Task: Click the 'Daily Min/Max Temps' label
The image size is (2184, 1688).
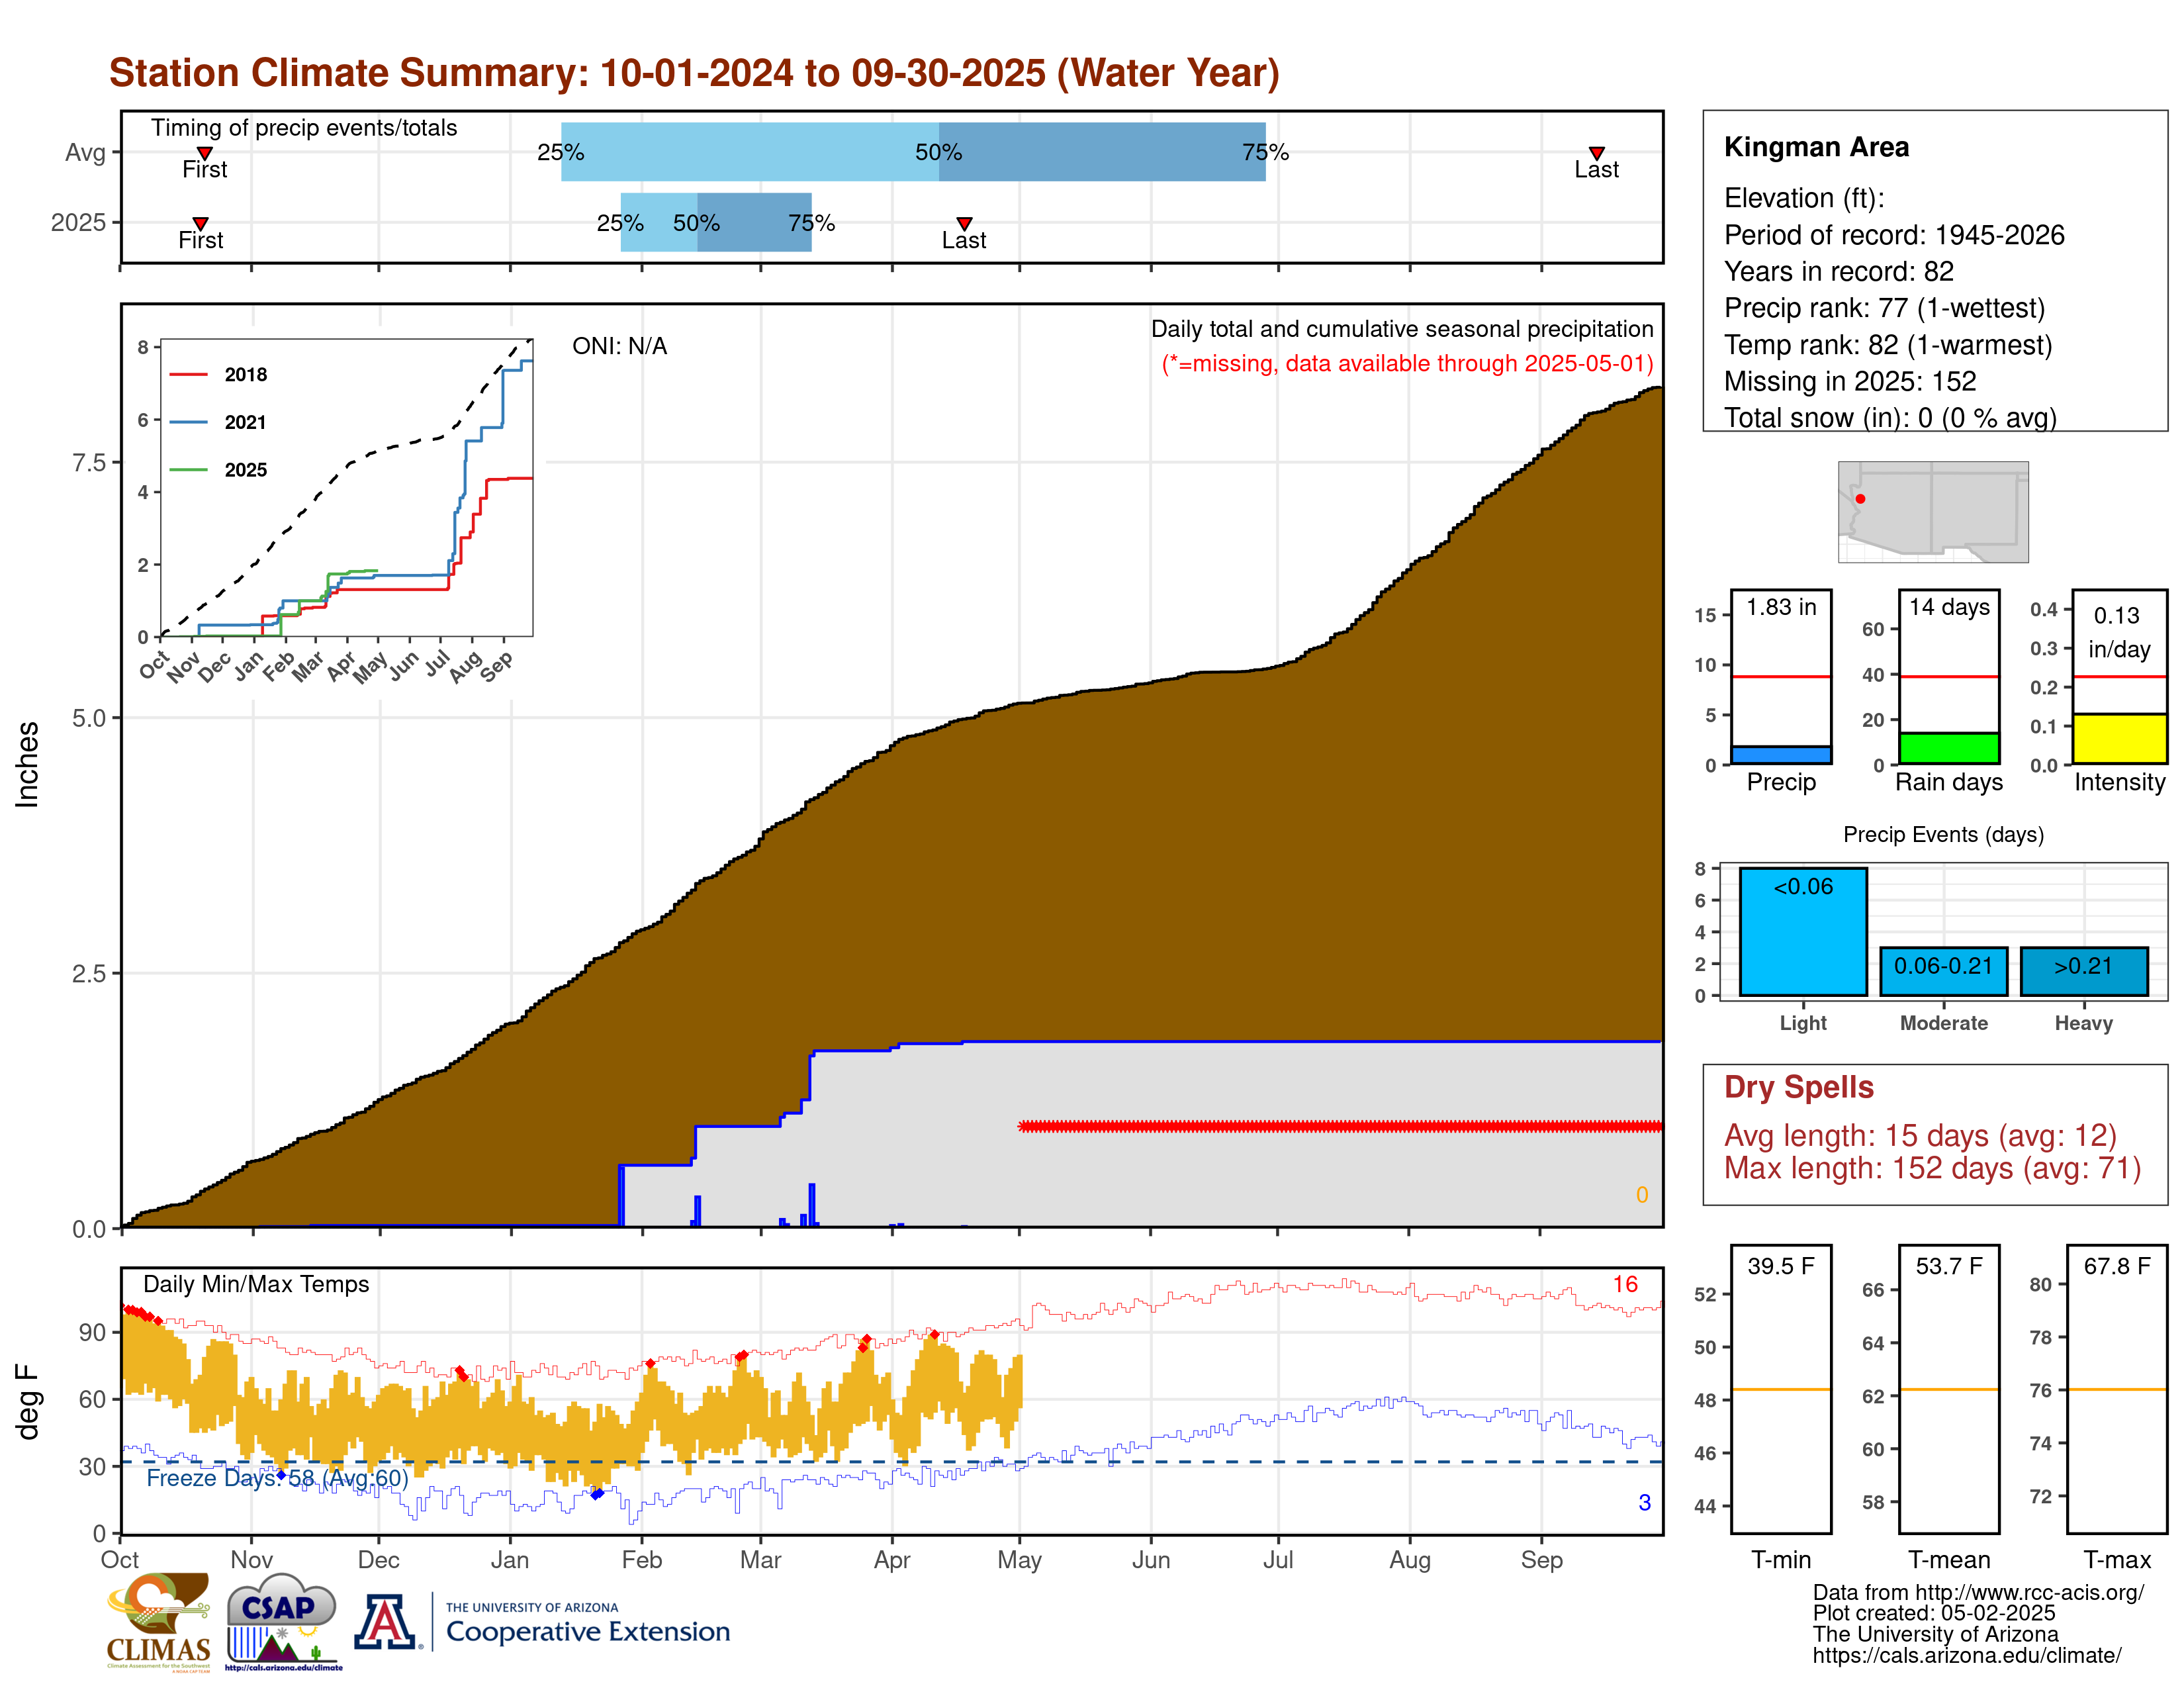Action: pyautogui.click(x=256, y=1284)
